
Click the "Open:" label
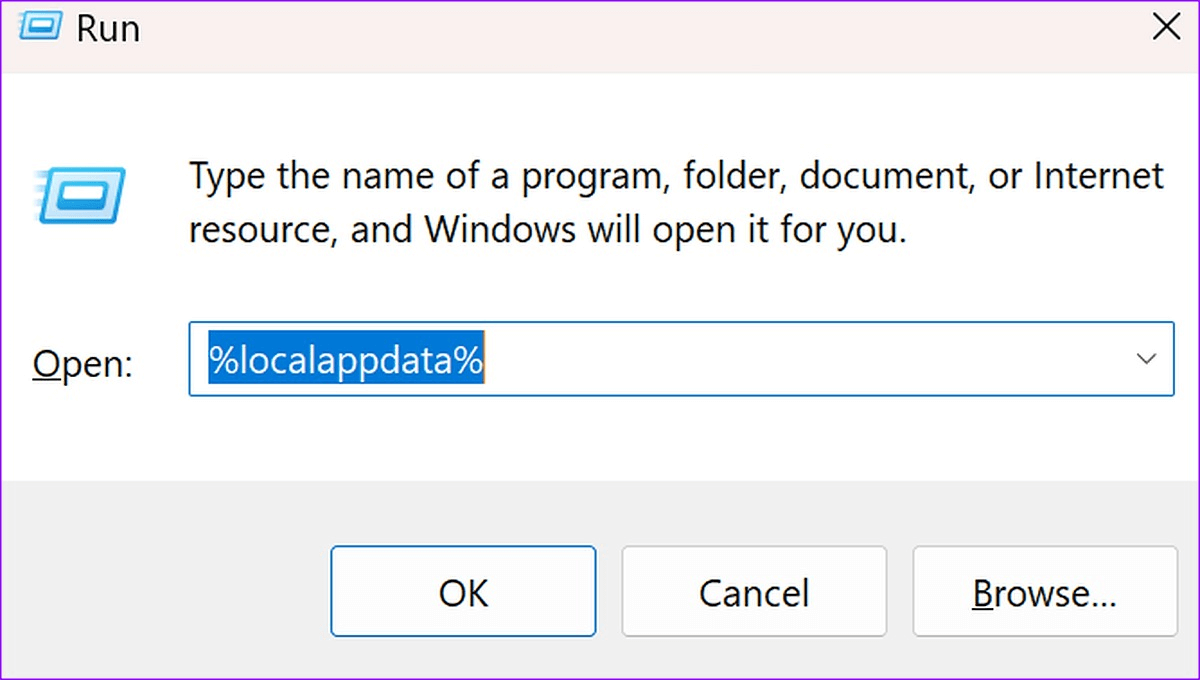tap(82, 363)
